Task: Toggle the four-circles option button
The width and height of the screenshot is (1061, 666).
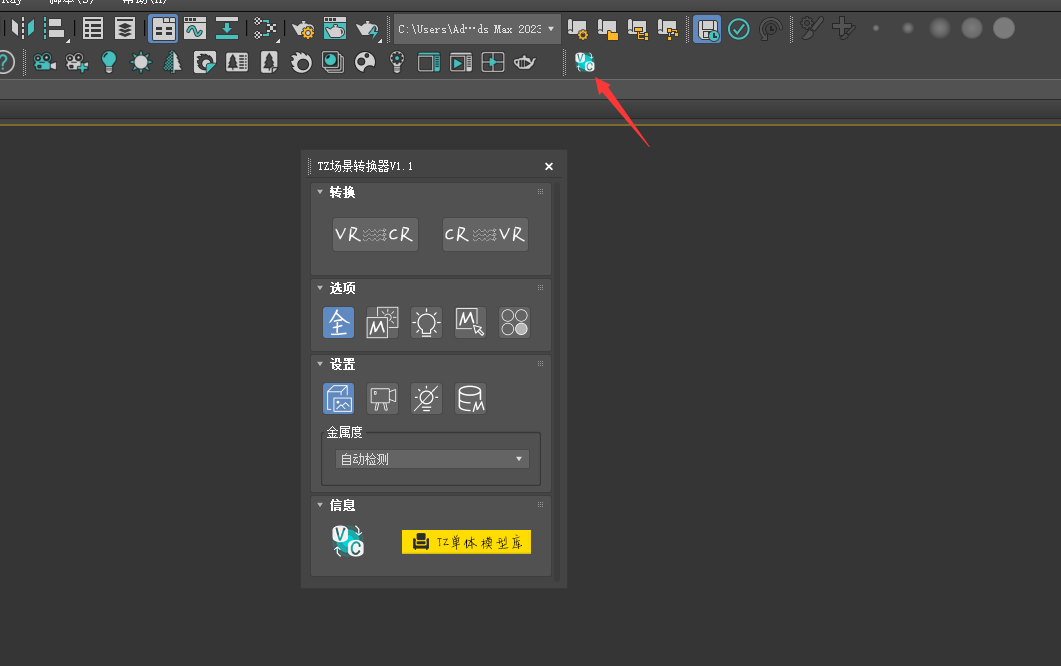Action: [514, 322]
